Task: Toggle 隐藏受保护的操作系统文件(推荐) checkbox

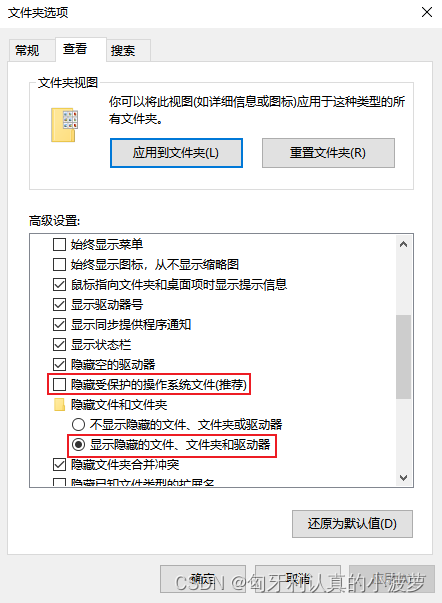Action: click(x=59, y=384)
